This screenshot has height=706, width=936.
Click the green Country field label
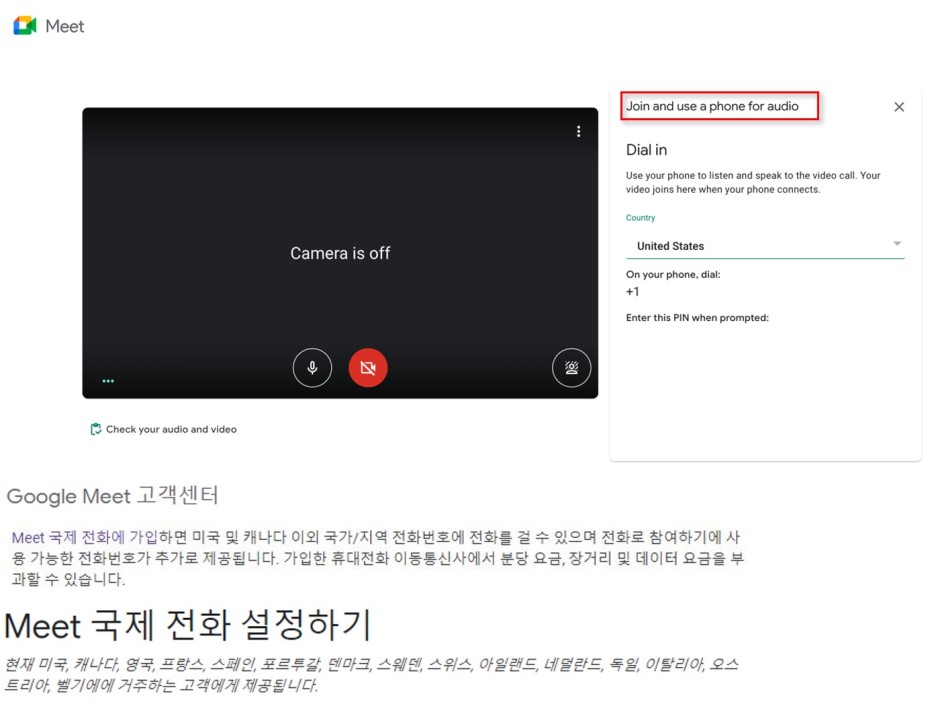(641, 218)
